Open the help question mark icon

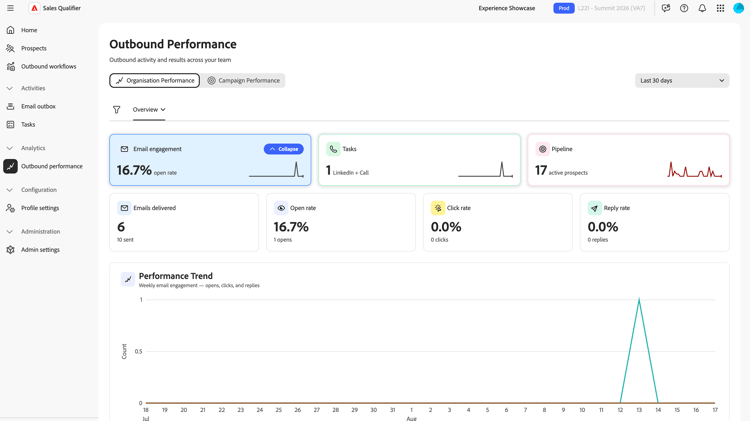point(684,8)
